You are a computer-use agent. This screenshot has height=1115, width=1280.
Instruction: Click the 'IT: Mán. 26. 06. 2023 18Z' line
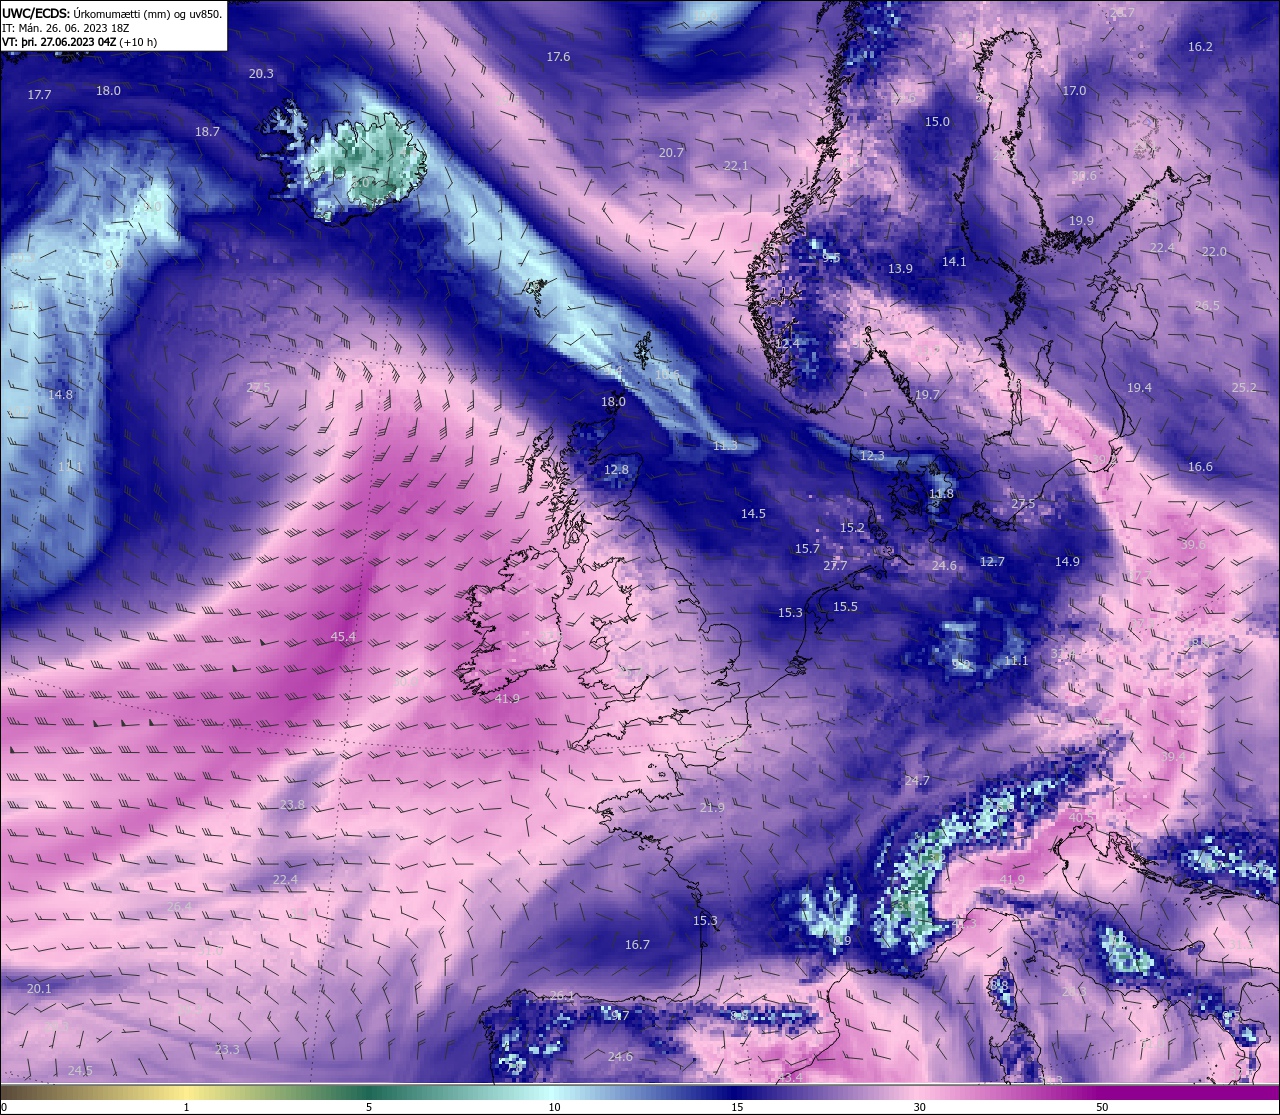point(65,28)
